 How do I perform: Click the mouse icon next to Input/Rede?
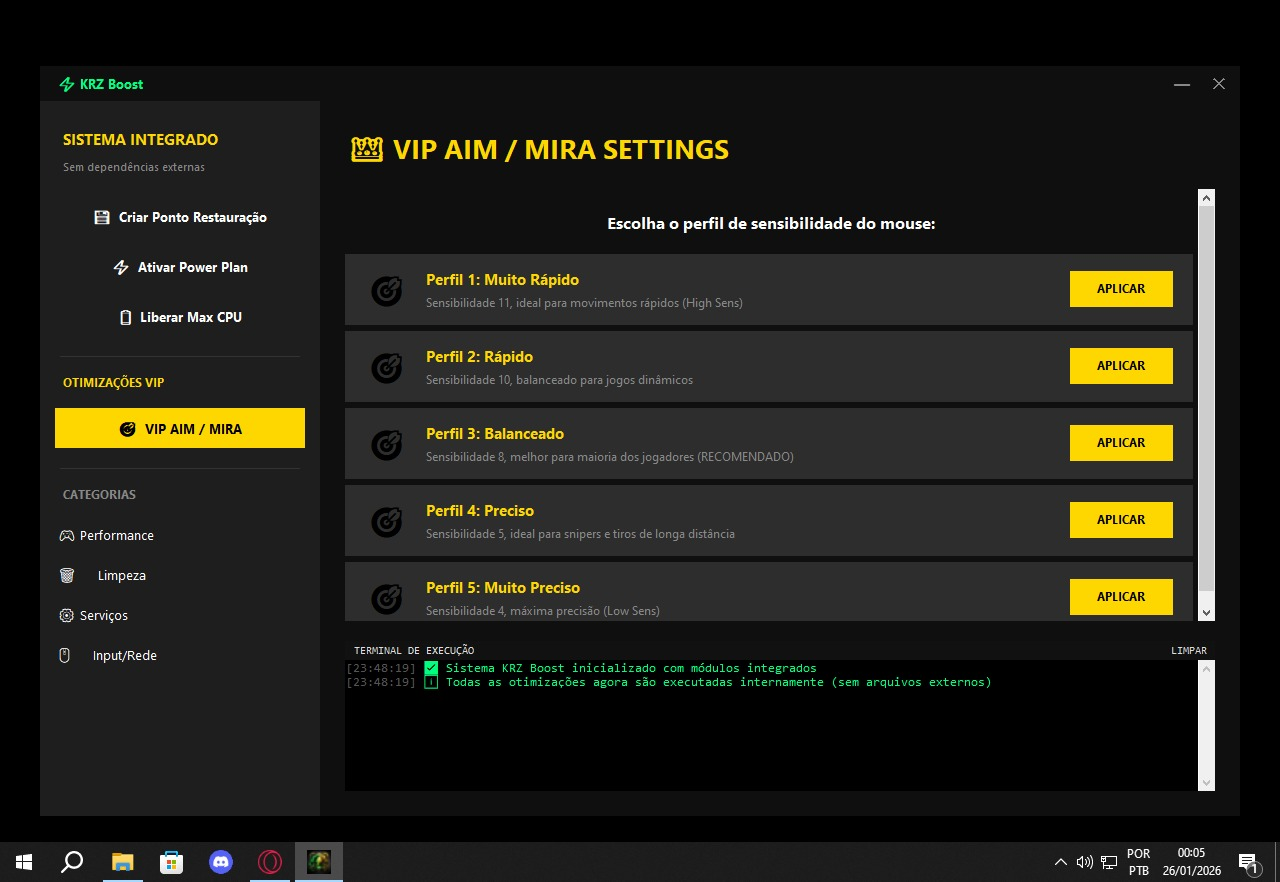(x=65, y=656)
